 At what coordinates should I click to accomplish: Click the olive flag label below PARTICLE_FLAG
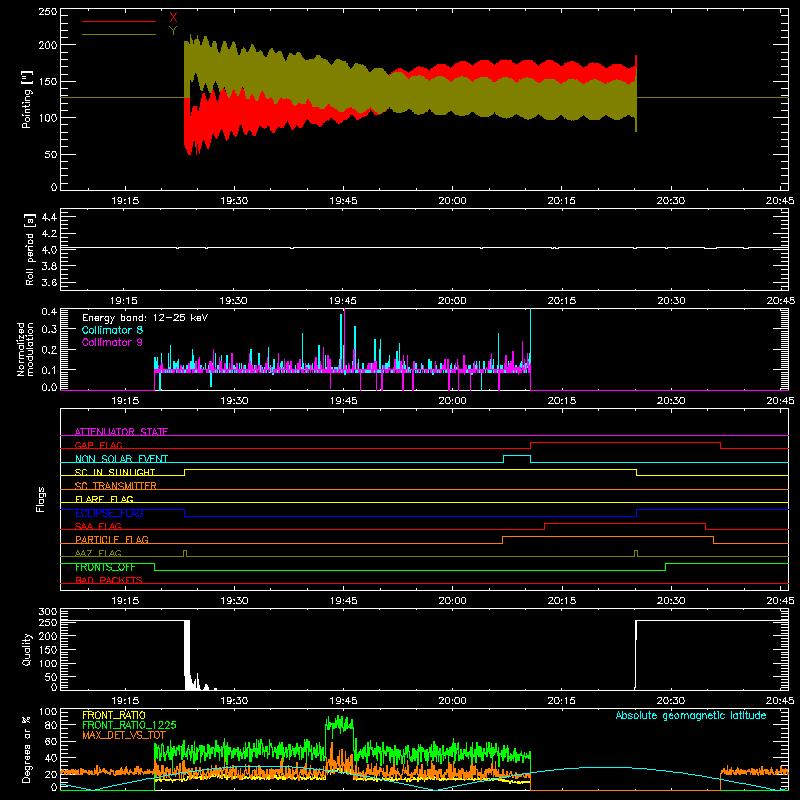[98, 553]
